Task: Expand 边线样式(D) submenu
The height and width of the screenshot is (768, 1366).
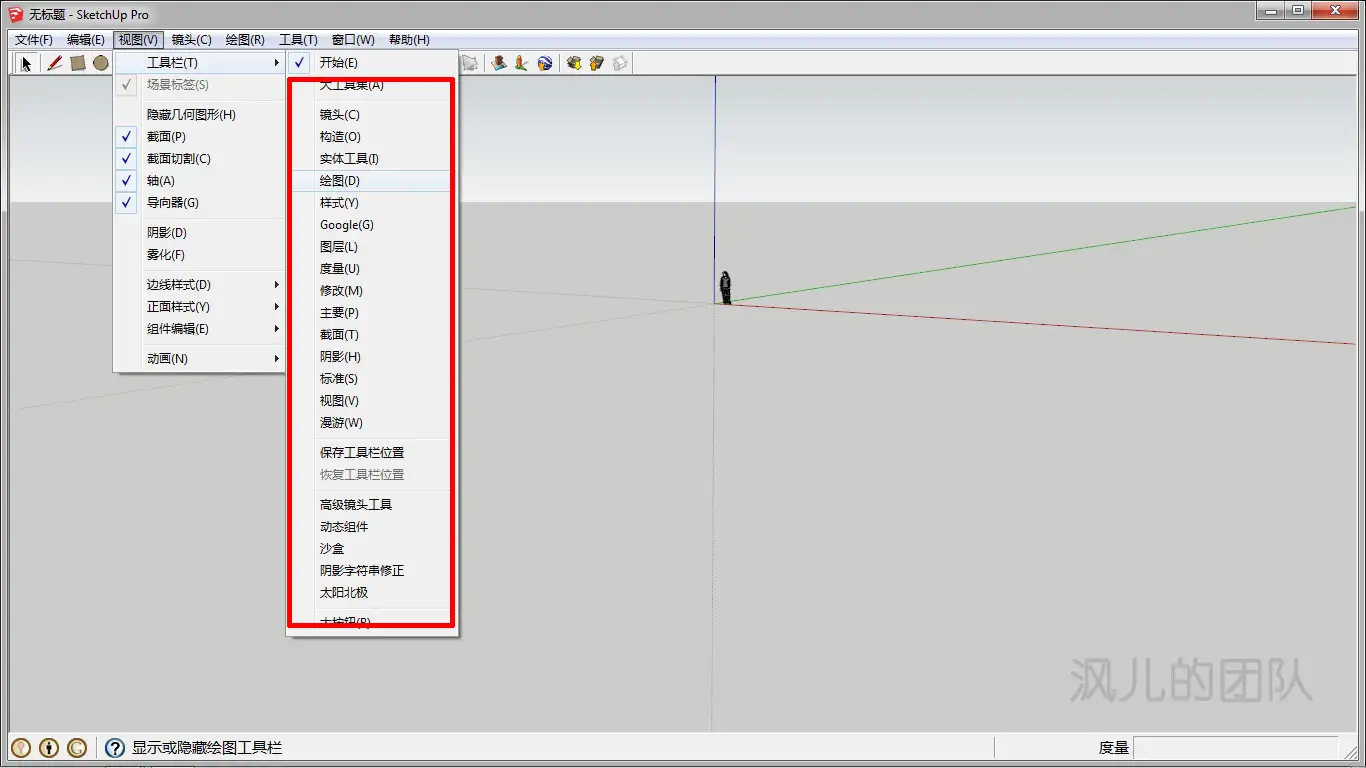Action: coord(199,285)
